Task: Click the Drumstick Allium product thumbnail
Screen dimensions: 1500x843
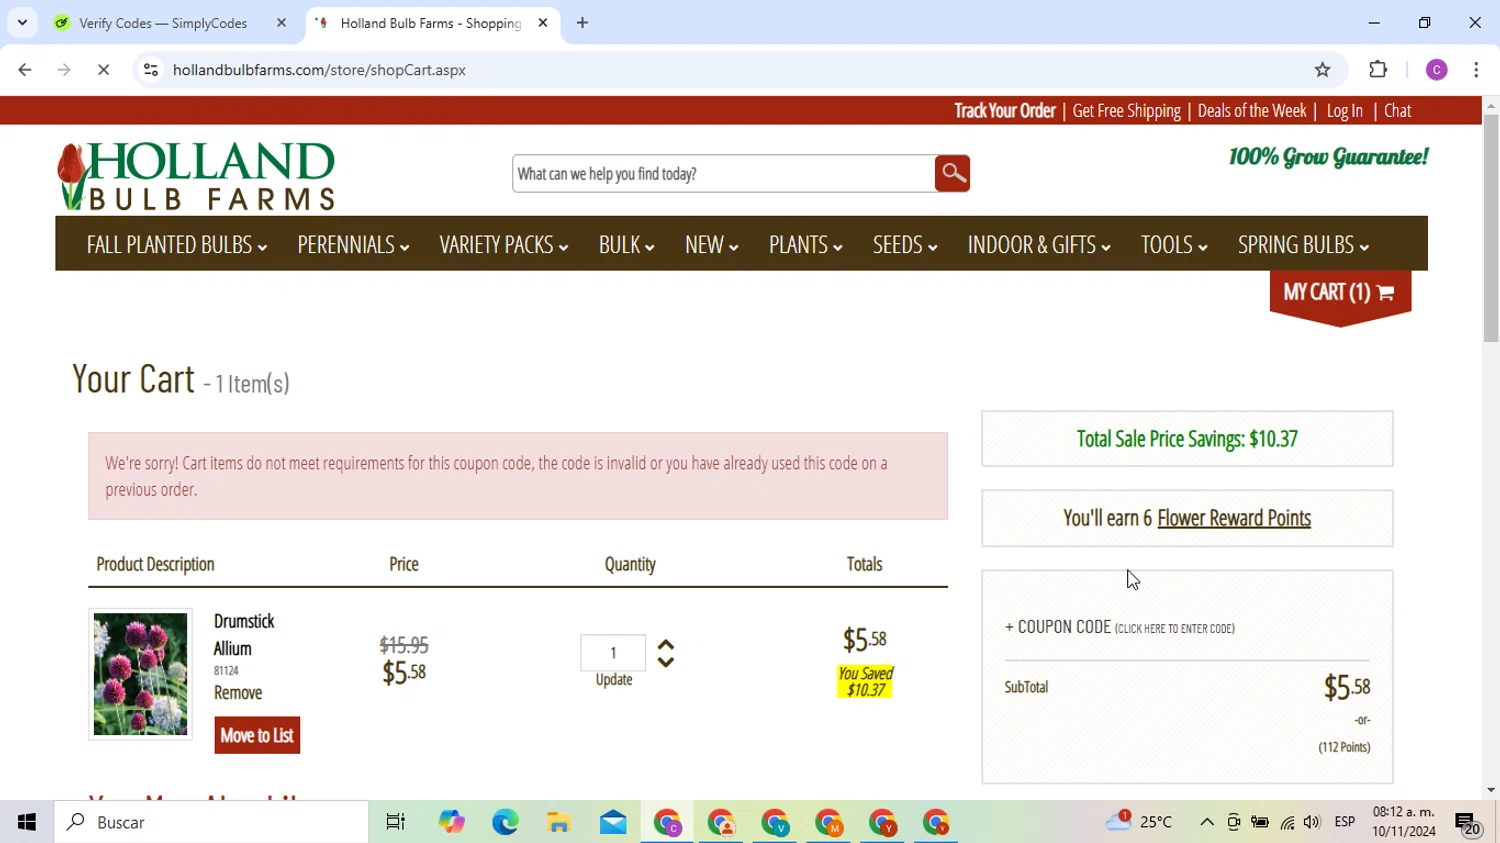Action: [x=140, y=674]
